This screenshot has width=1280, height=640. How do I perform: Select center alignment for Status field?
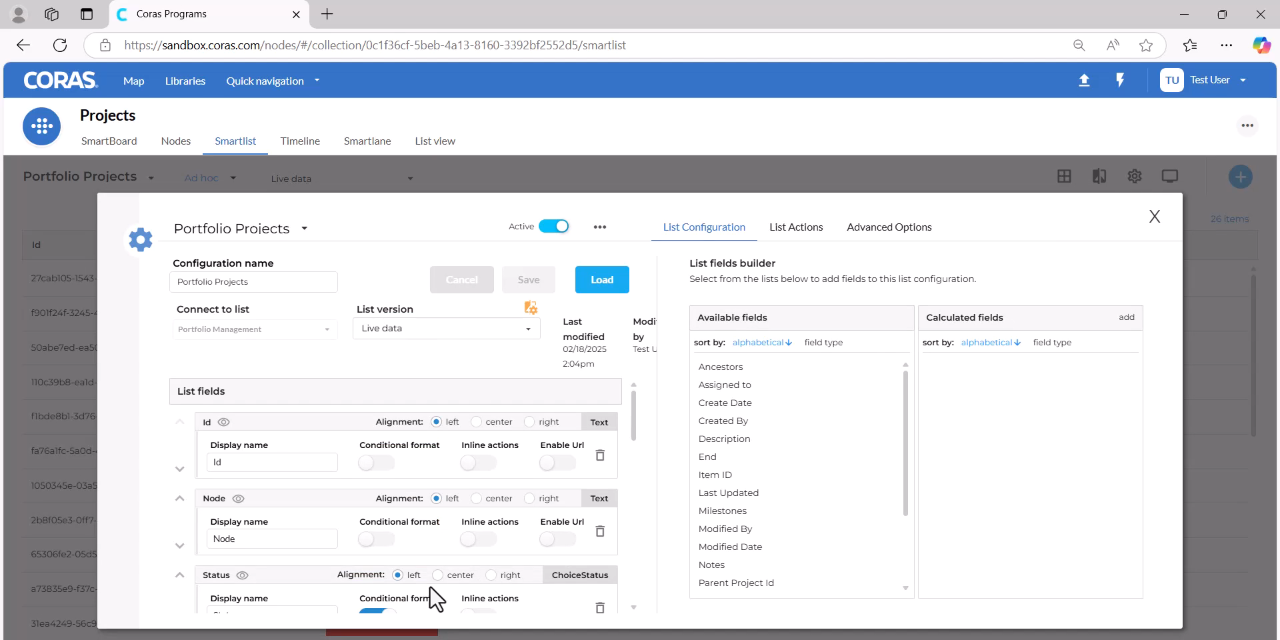click(437, 575)
